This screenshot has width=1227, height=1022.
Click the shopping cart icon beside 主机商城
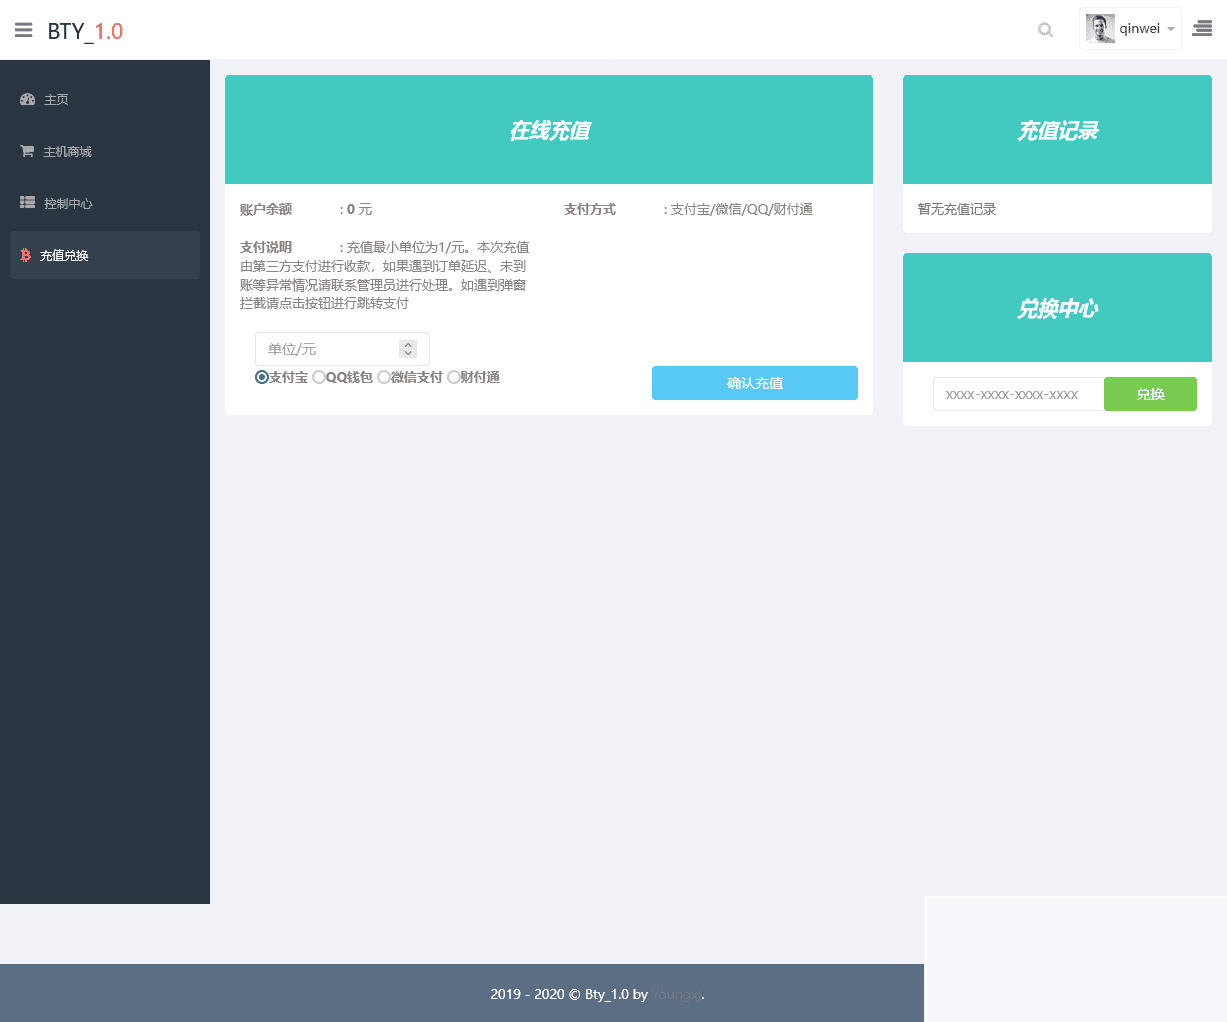(25, 151)
